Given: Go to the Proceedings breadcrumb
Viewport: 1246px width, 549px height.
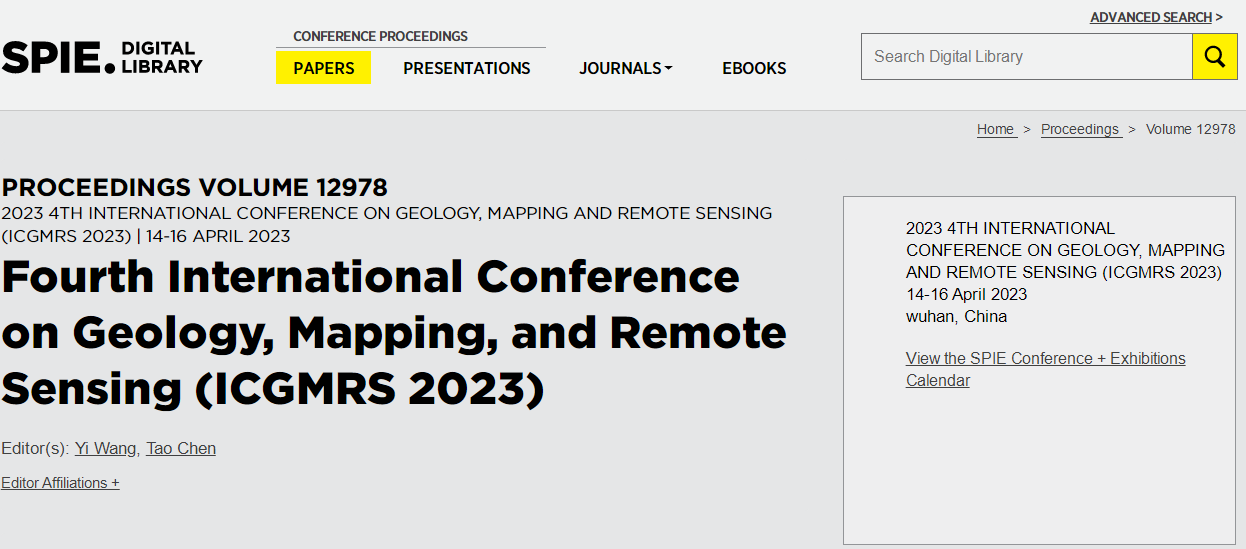Looking at the screenshot, I should click(1081, 129).
